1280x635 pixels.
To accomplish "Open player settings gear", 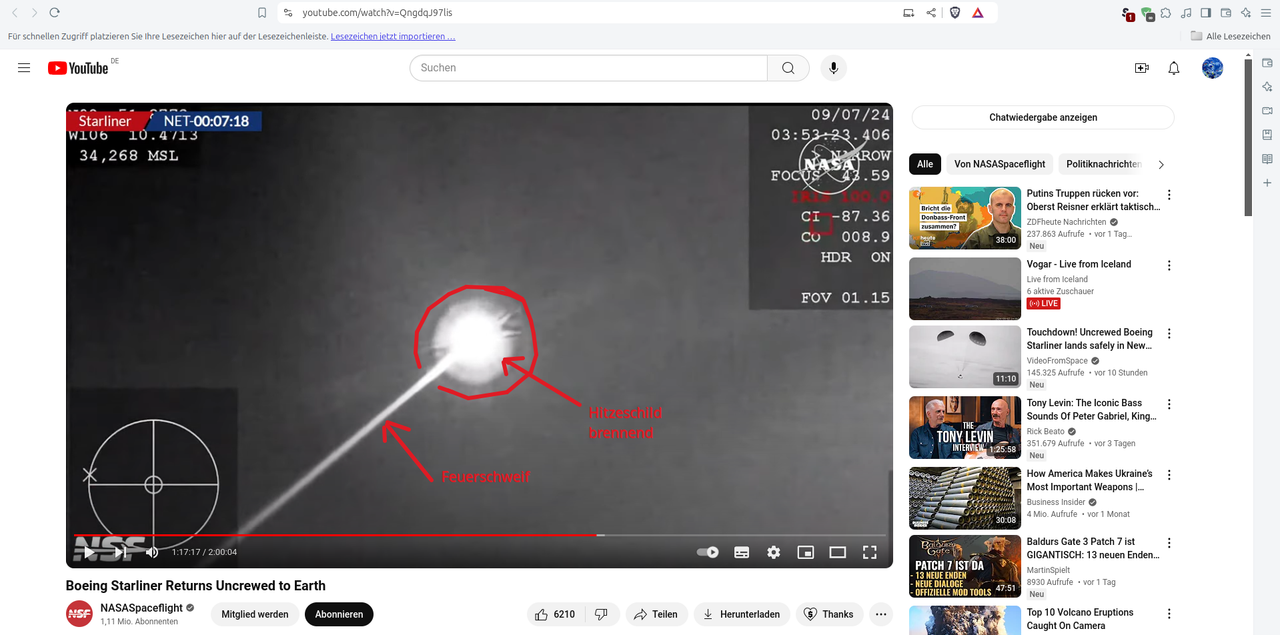I will pos(773,552).
